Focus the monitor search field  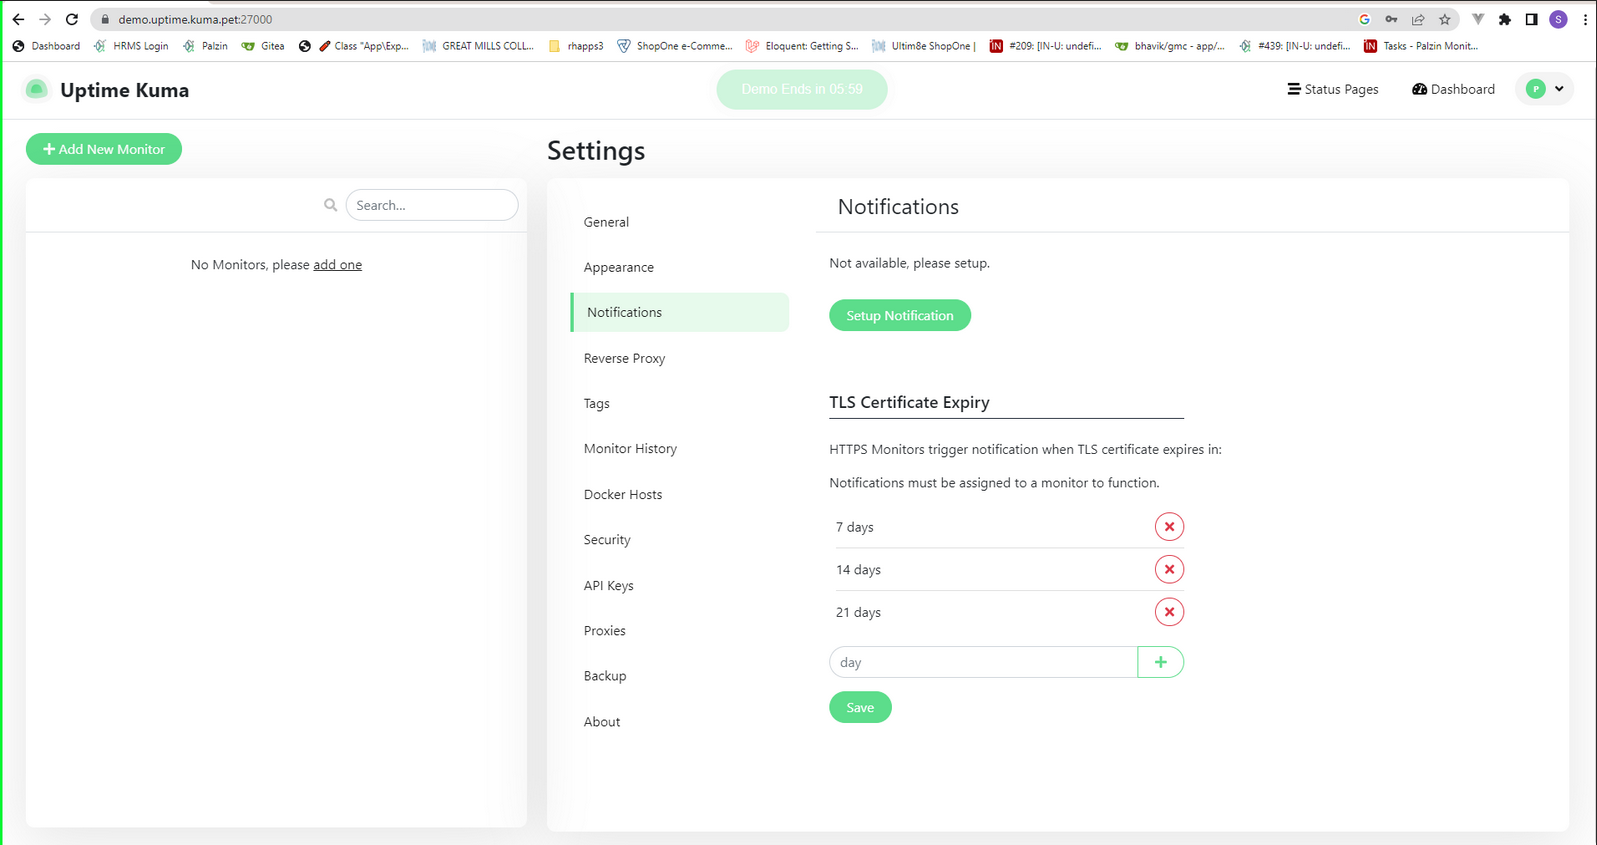(432, 205)
